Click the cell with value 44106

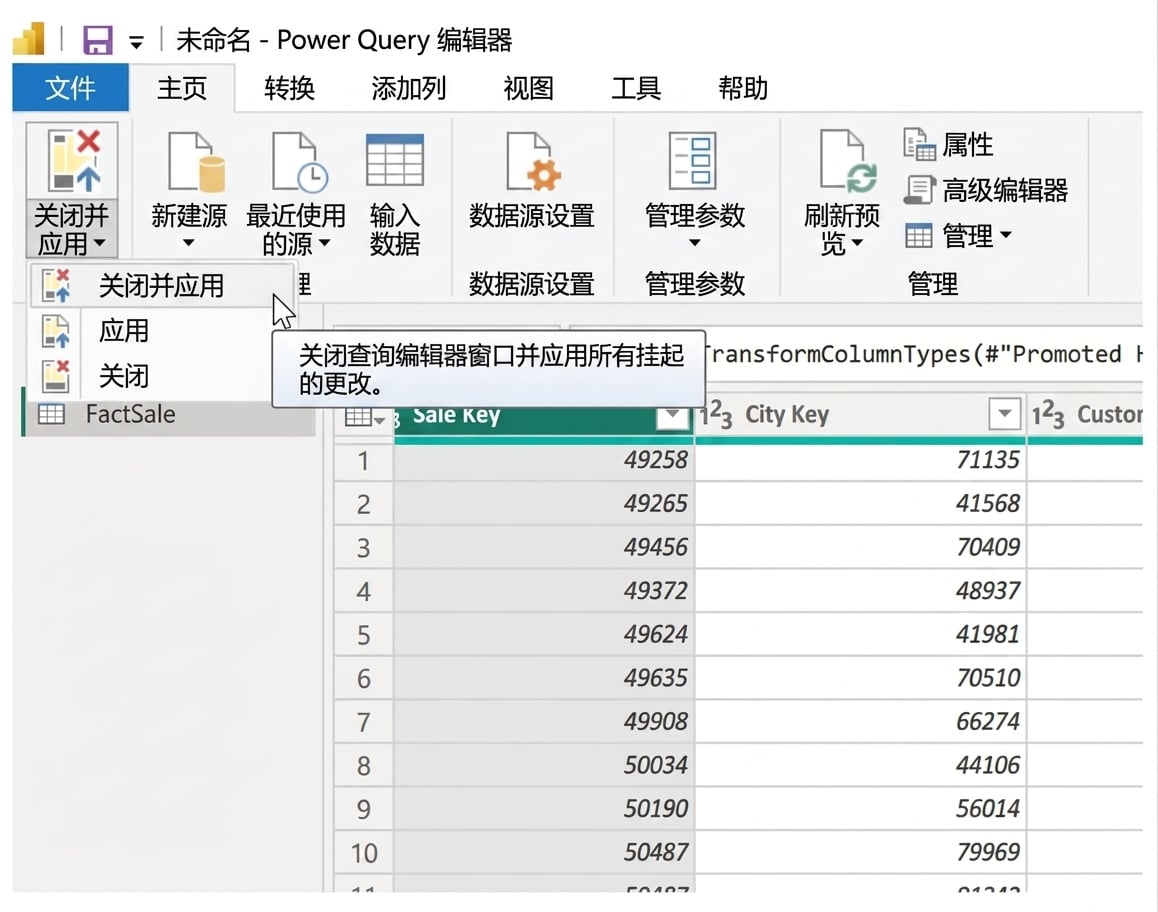click(x=860, y=765)
